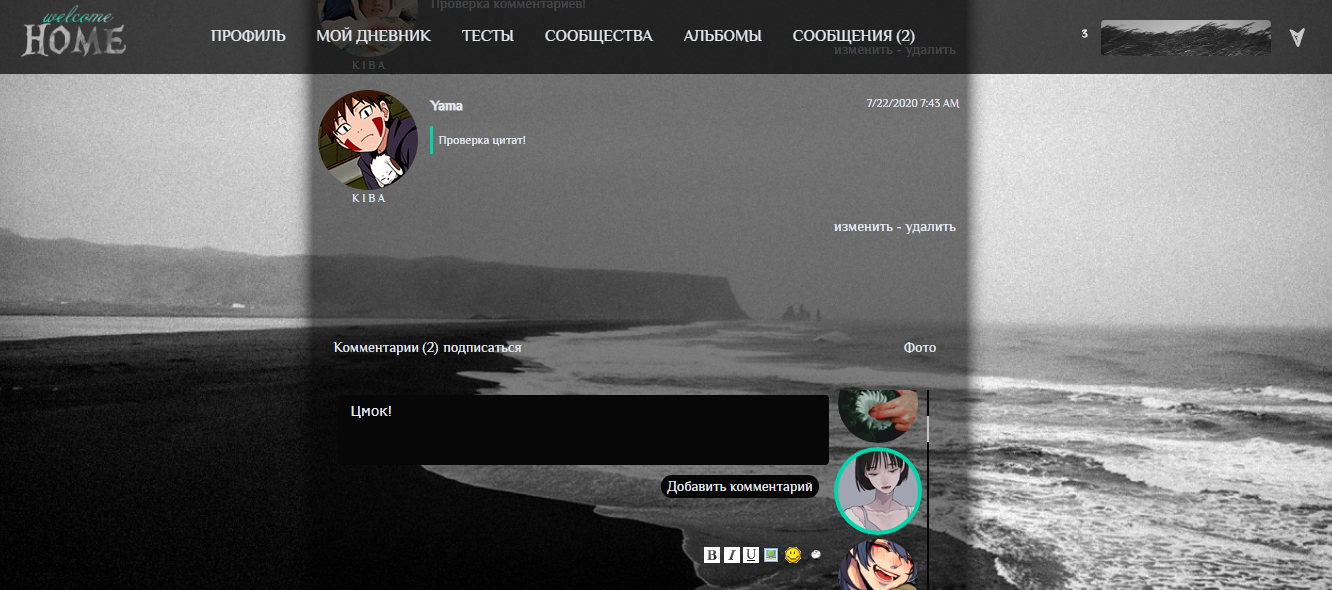Open the yellow smiley emoticon picker
1332x590 pixels.
coord(793,554)
